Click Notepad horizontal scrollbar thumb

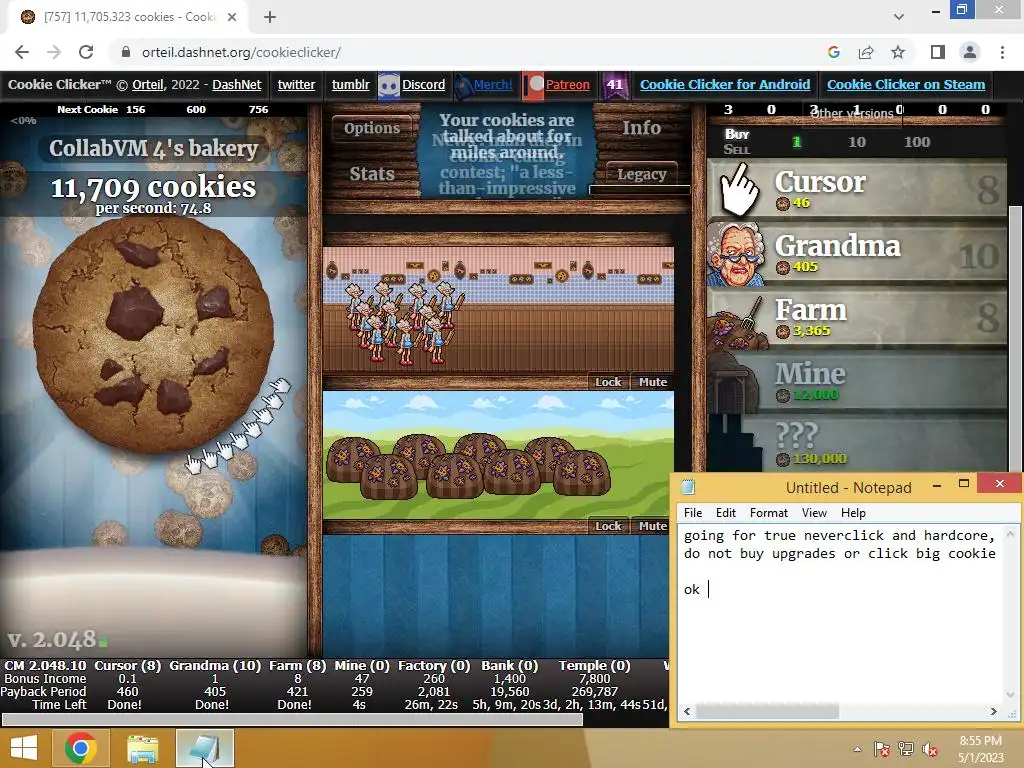[767, 711]
